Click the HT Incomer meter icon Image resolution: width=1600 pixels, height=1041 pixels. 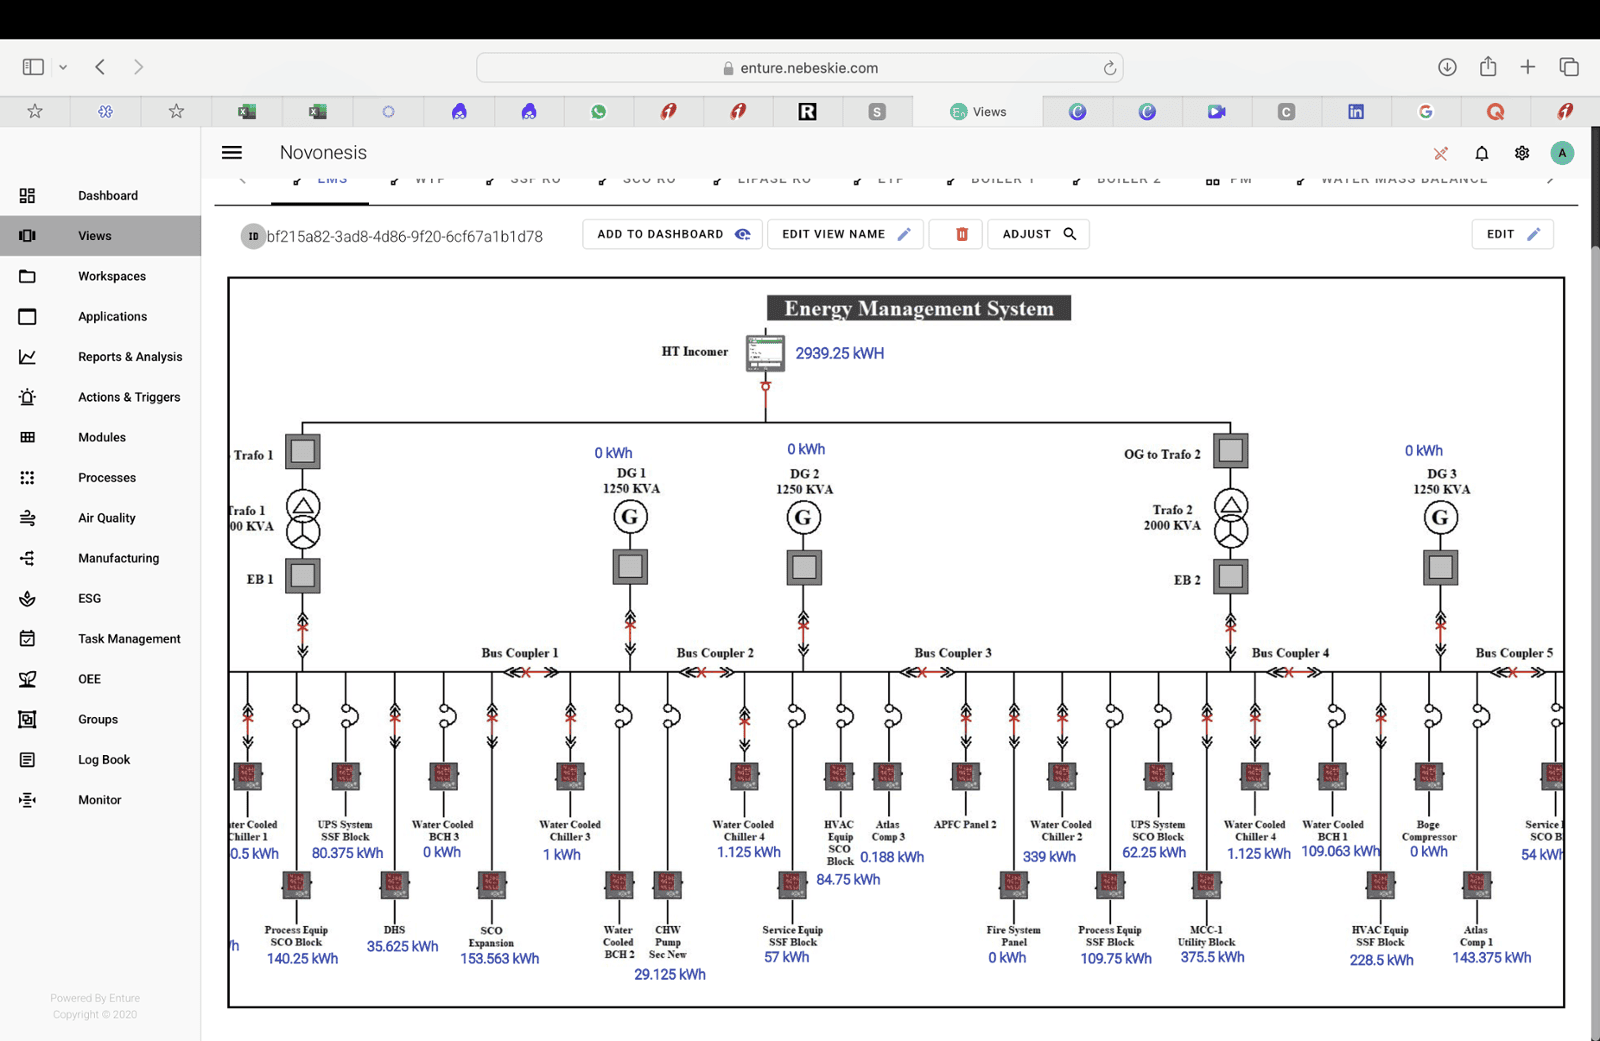[765, 353]
